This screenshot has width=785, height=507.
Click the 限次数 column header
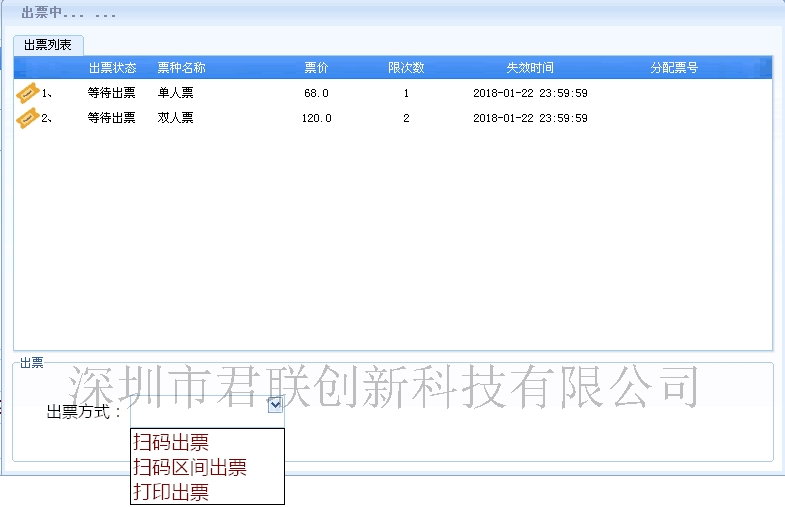pyautogui.click(x=406, y=68)
